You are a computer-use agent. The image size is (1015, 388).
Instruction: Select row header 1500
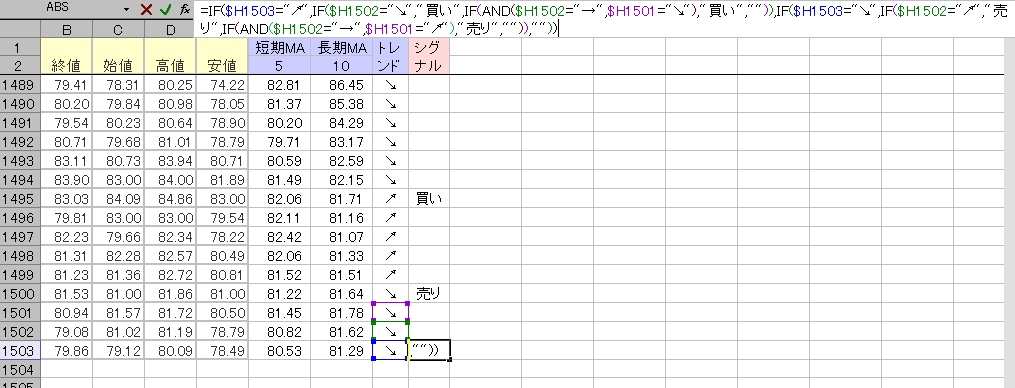click(x=20, y=293)
